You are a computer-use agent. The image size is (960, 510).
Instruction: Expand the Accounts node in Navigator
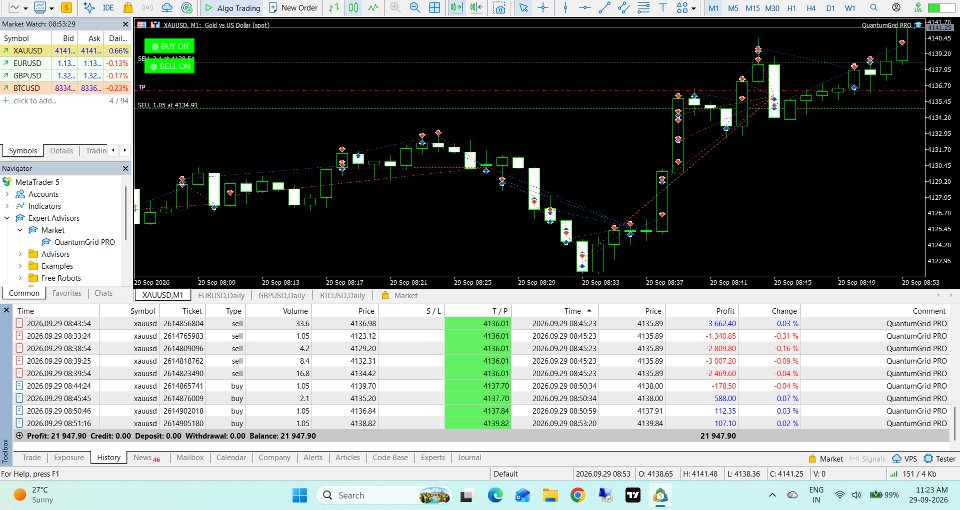[7, 194]
